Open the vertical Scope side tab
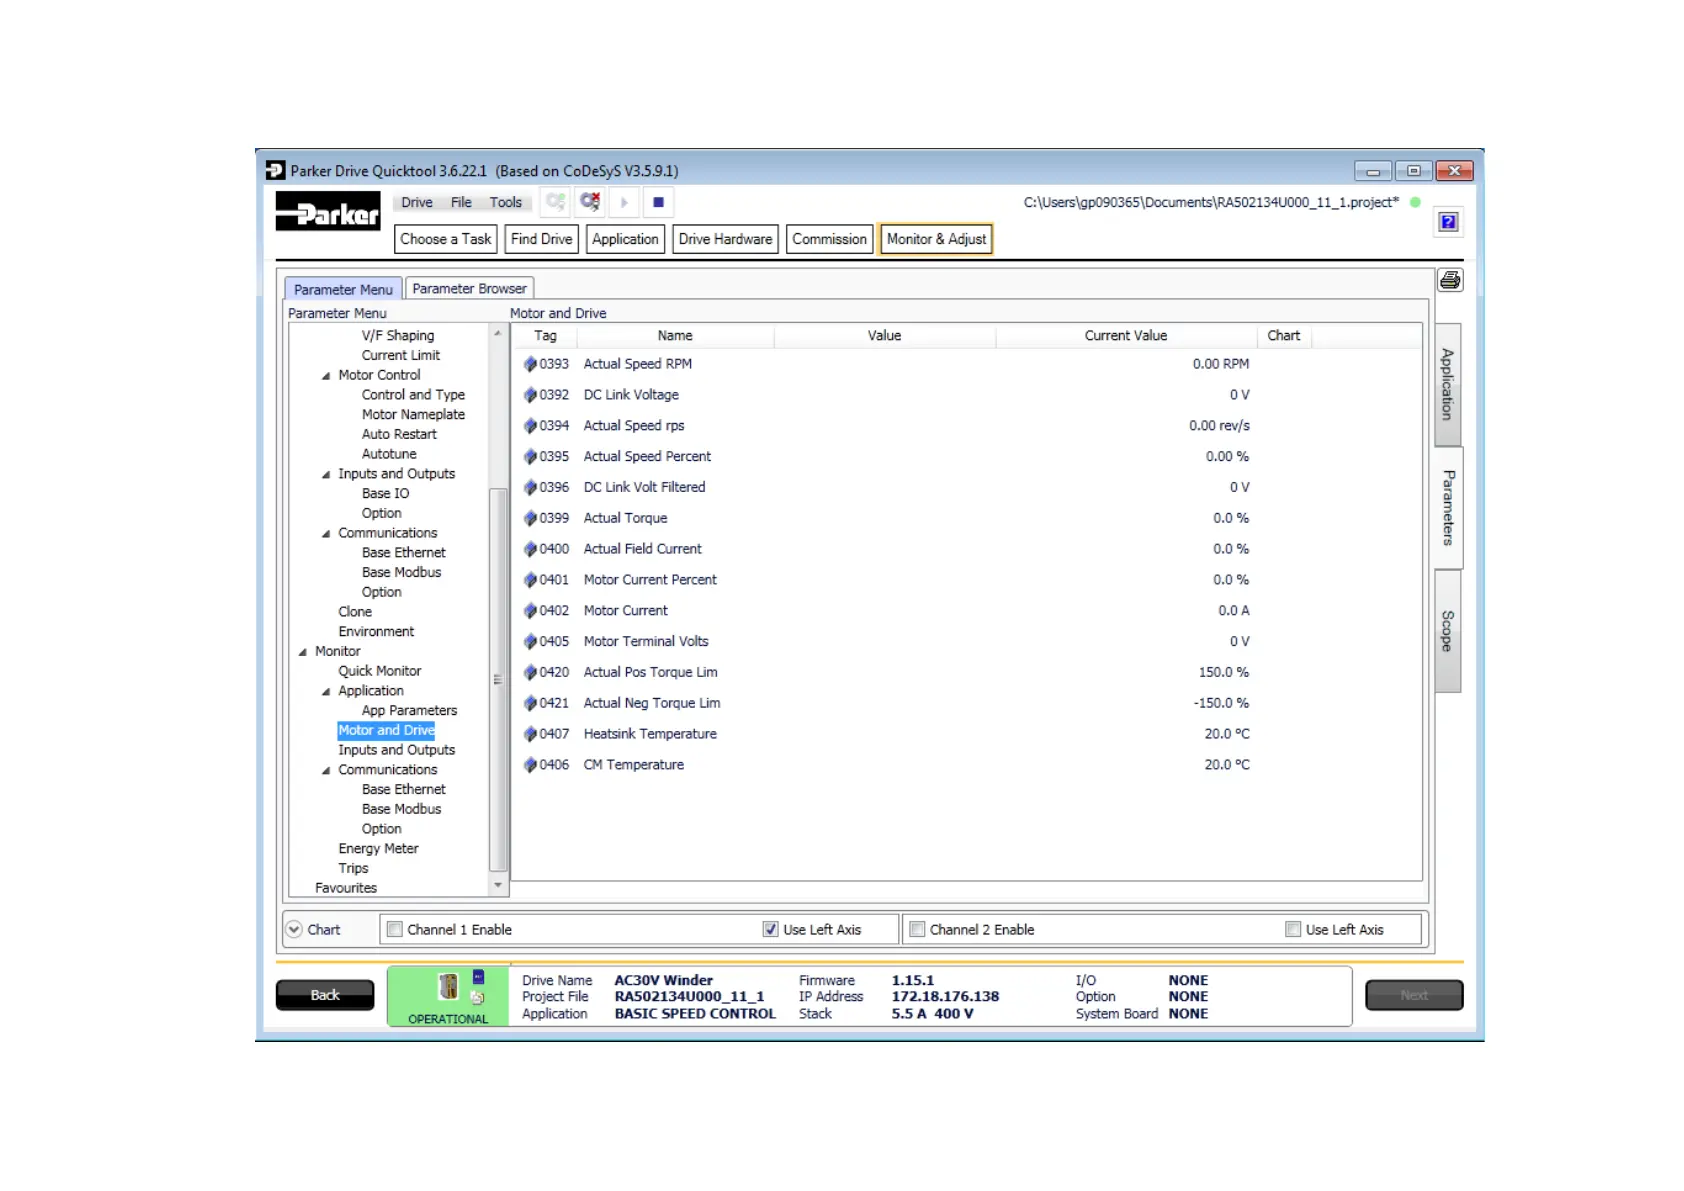1684x1191 pixels. click(x=1447, y=631)
